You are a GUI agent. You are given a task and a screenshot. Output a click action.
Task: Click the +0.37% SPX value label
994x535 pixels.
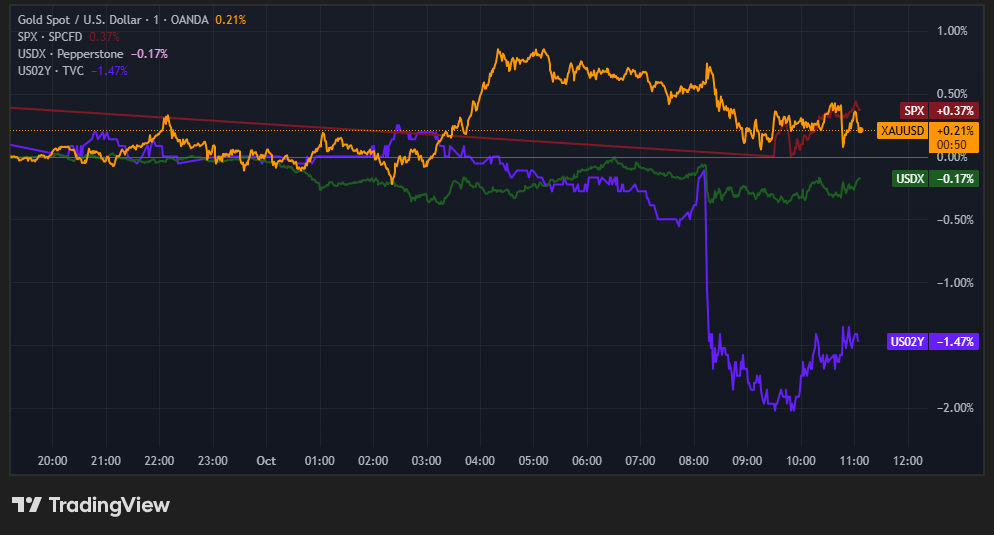953,110
